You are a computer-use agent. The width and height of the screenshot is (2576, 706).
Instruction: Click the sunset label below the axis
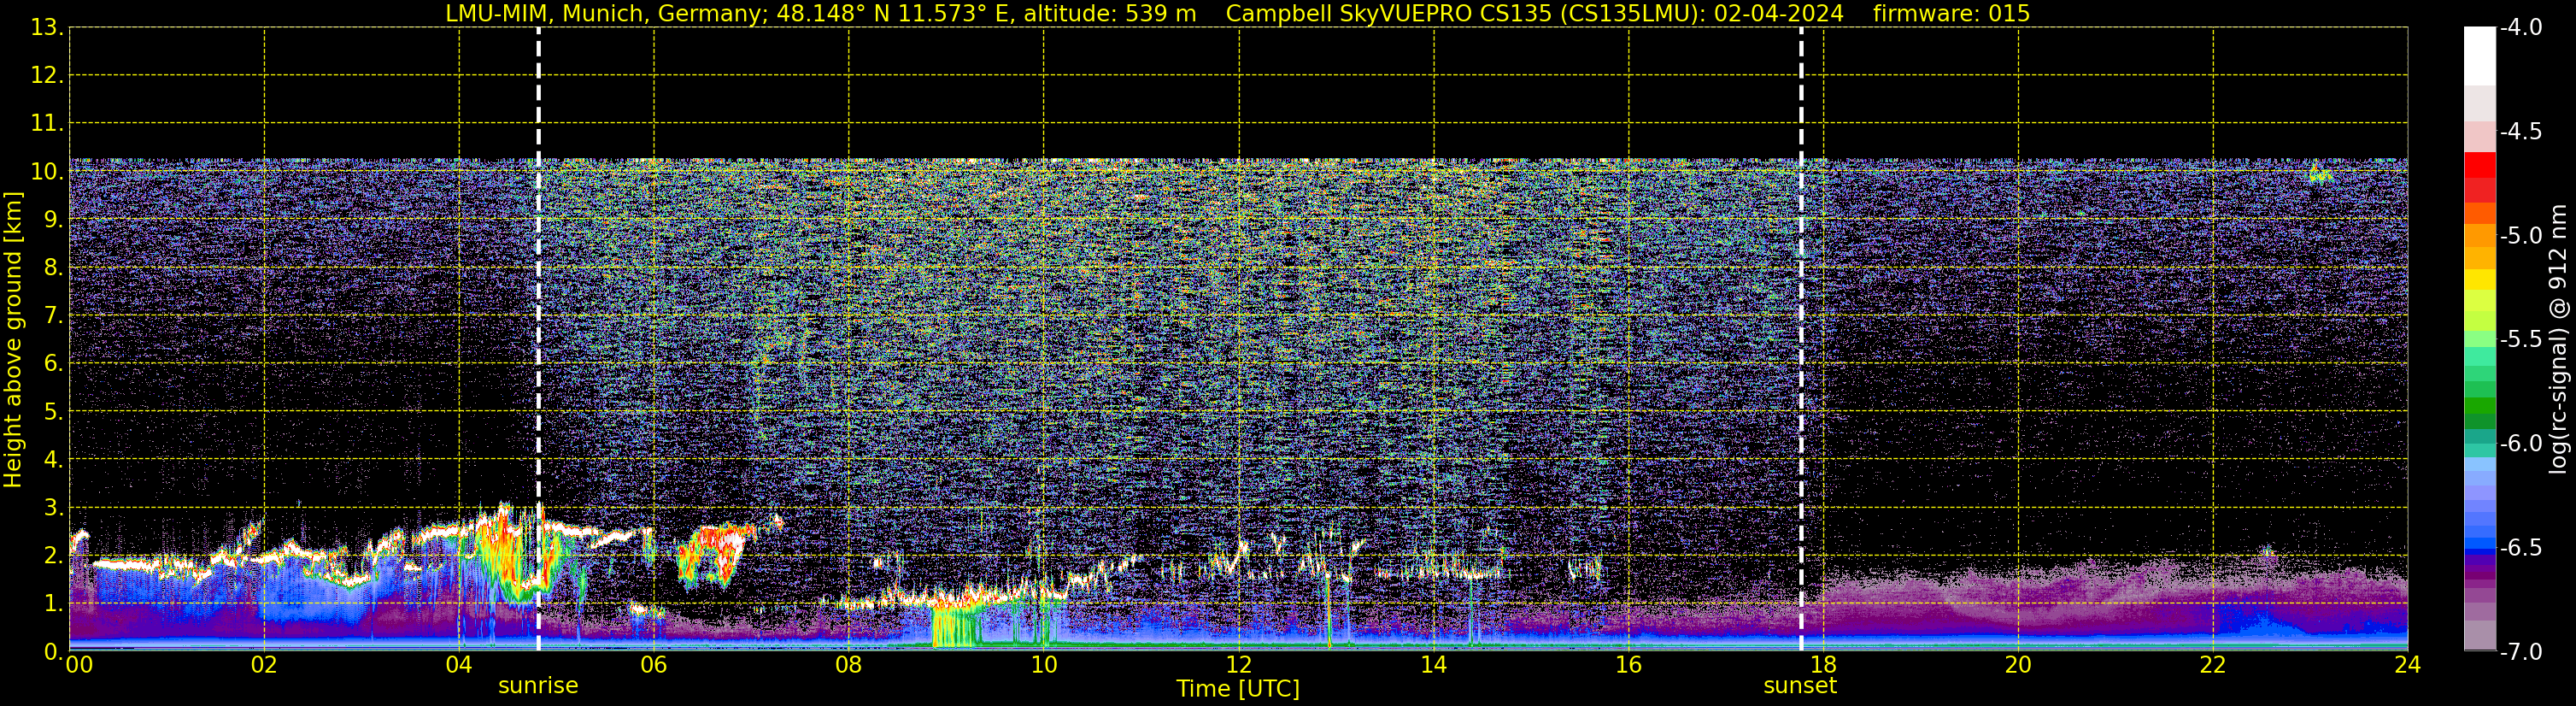1800,686
